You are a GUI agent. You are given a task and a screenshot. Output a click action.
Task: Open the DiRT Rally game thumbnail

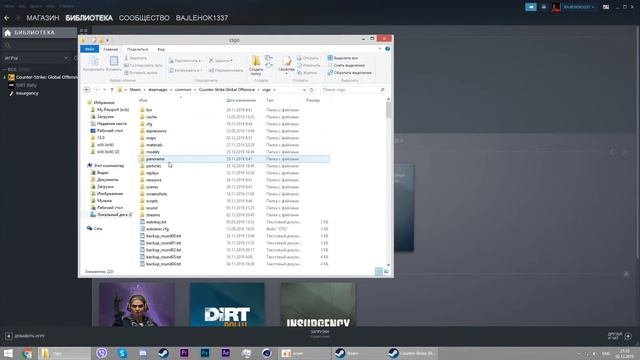[x=227, y=304]
